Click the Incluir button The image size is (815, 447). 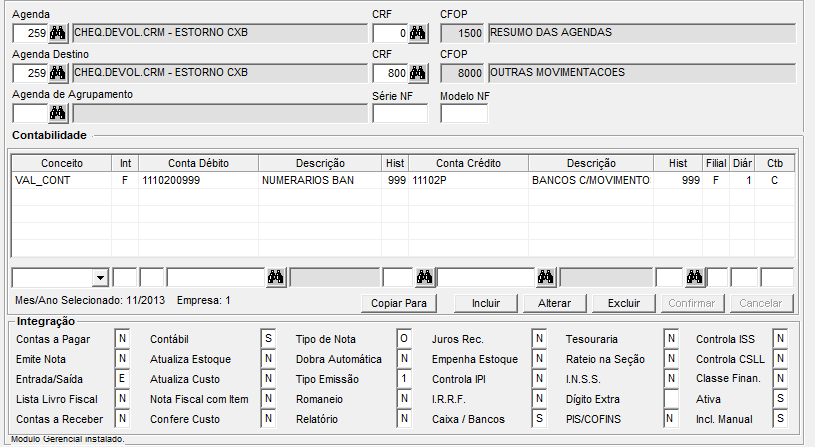coord(484,303)
